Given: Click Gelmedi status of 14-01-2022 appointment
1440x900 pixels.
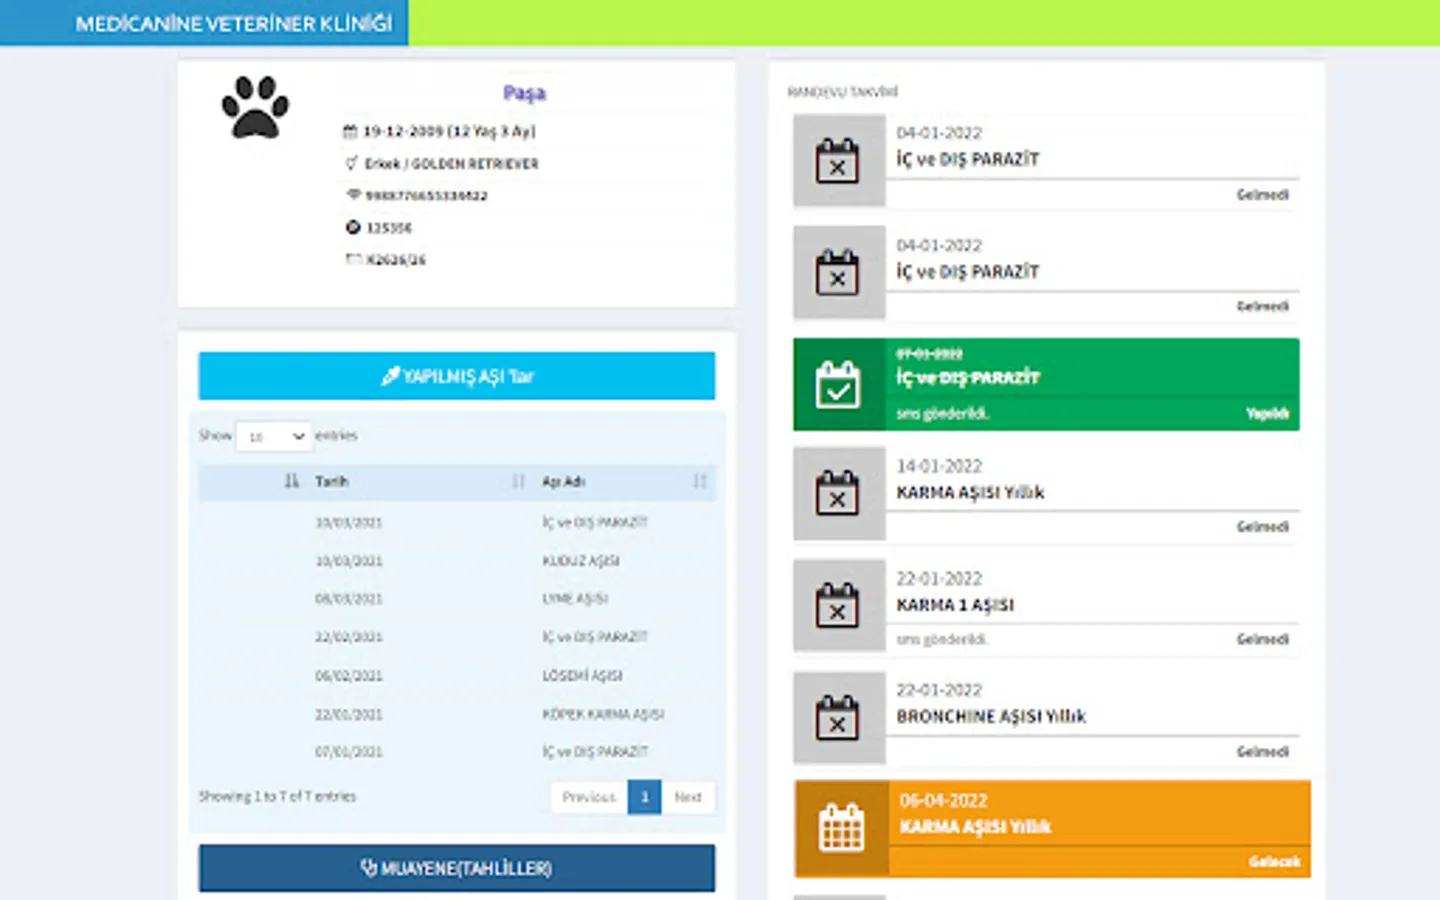Looking at the screenshot, I should [x=1262, y=526].
